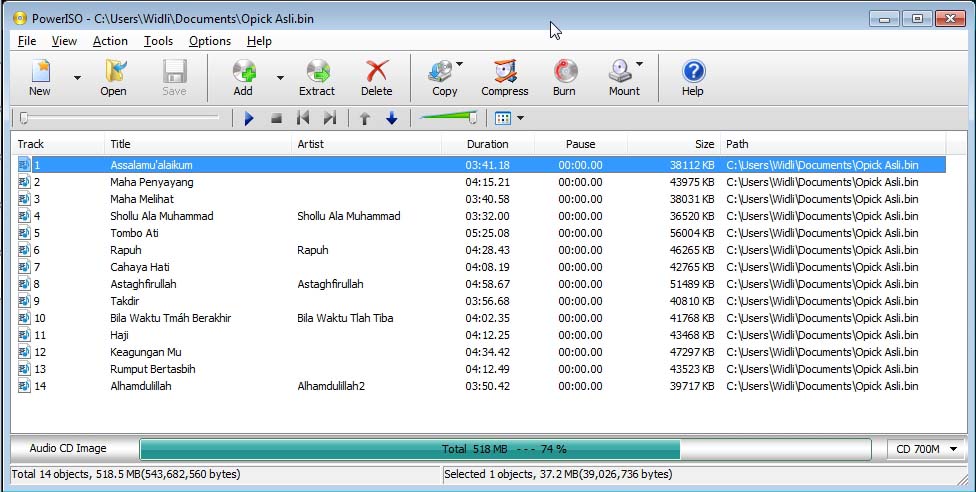Screen dimensions: 976x492
Task: Select track 1 audio file icon
Action: 24,165
